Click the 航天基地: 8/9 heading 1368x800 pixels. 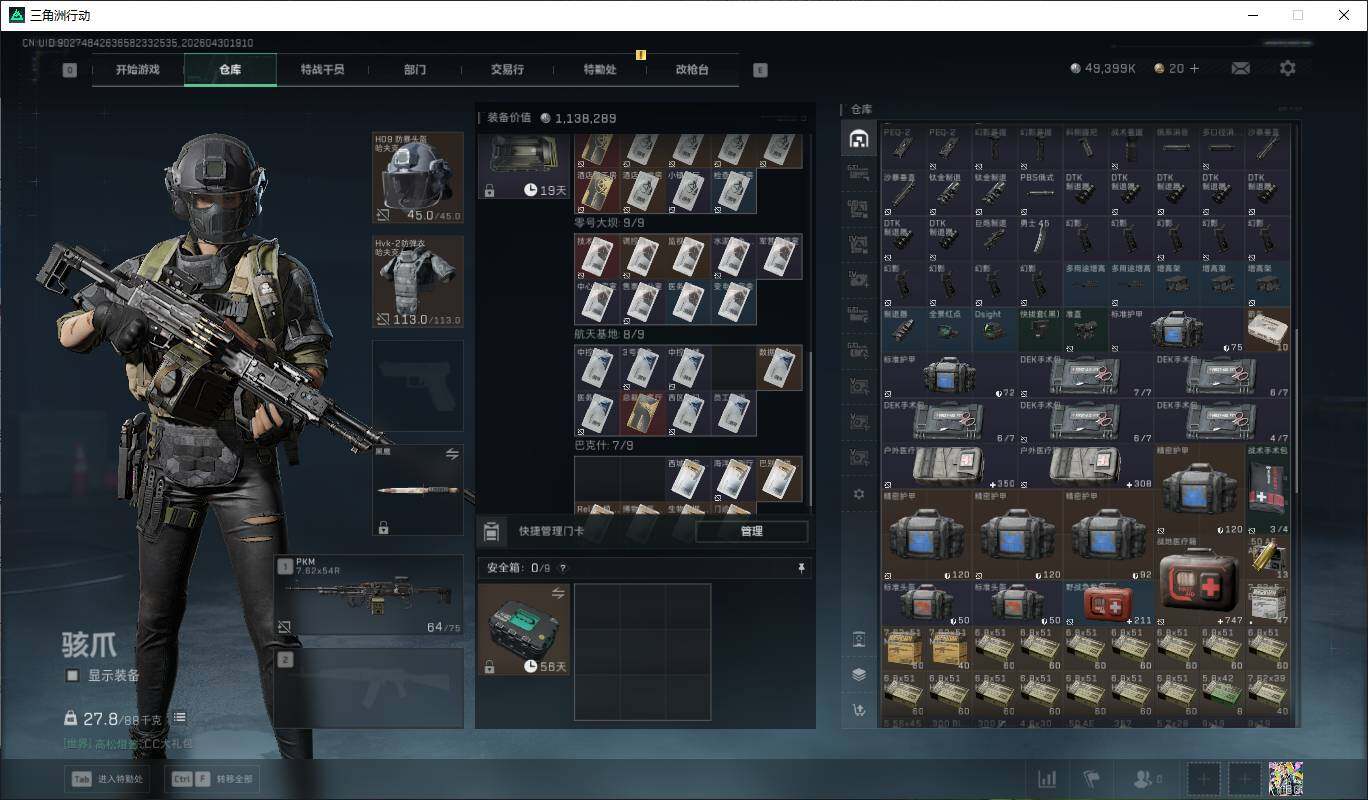(609, 334)
